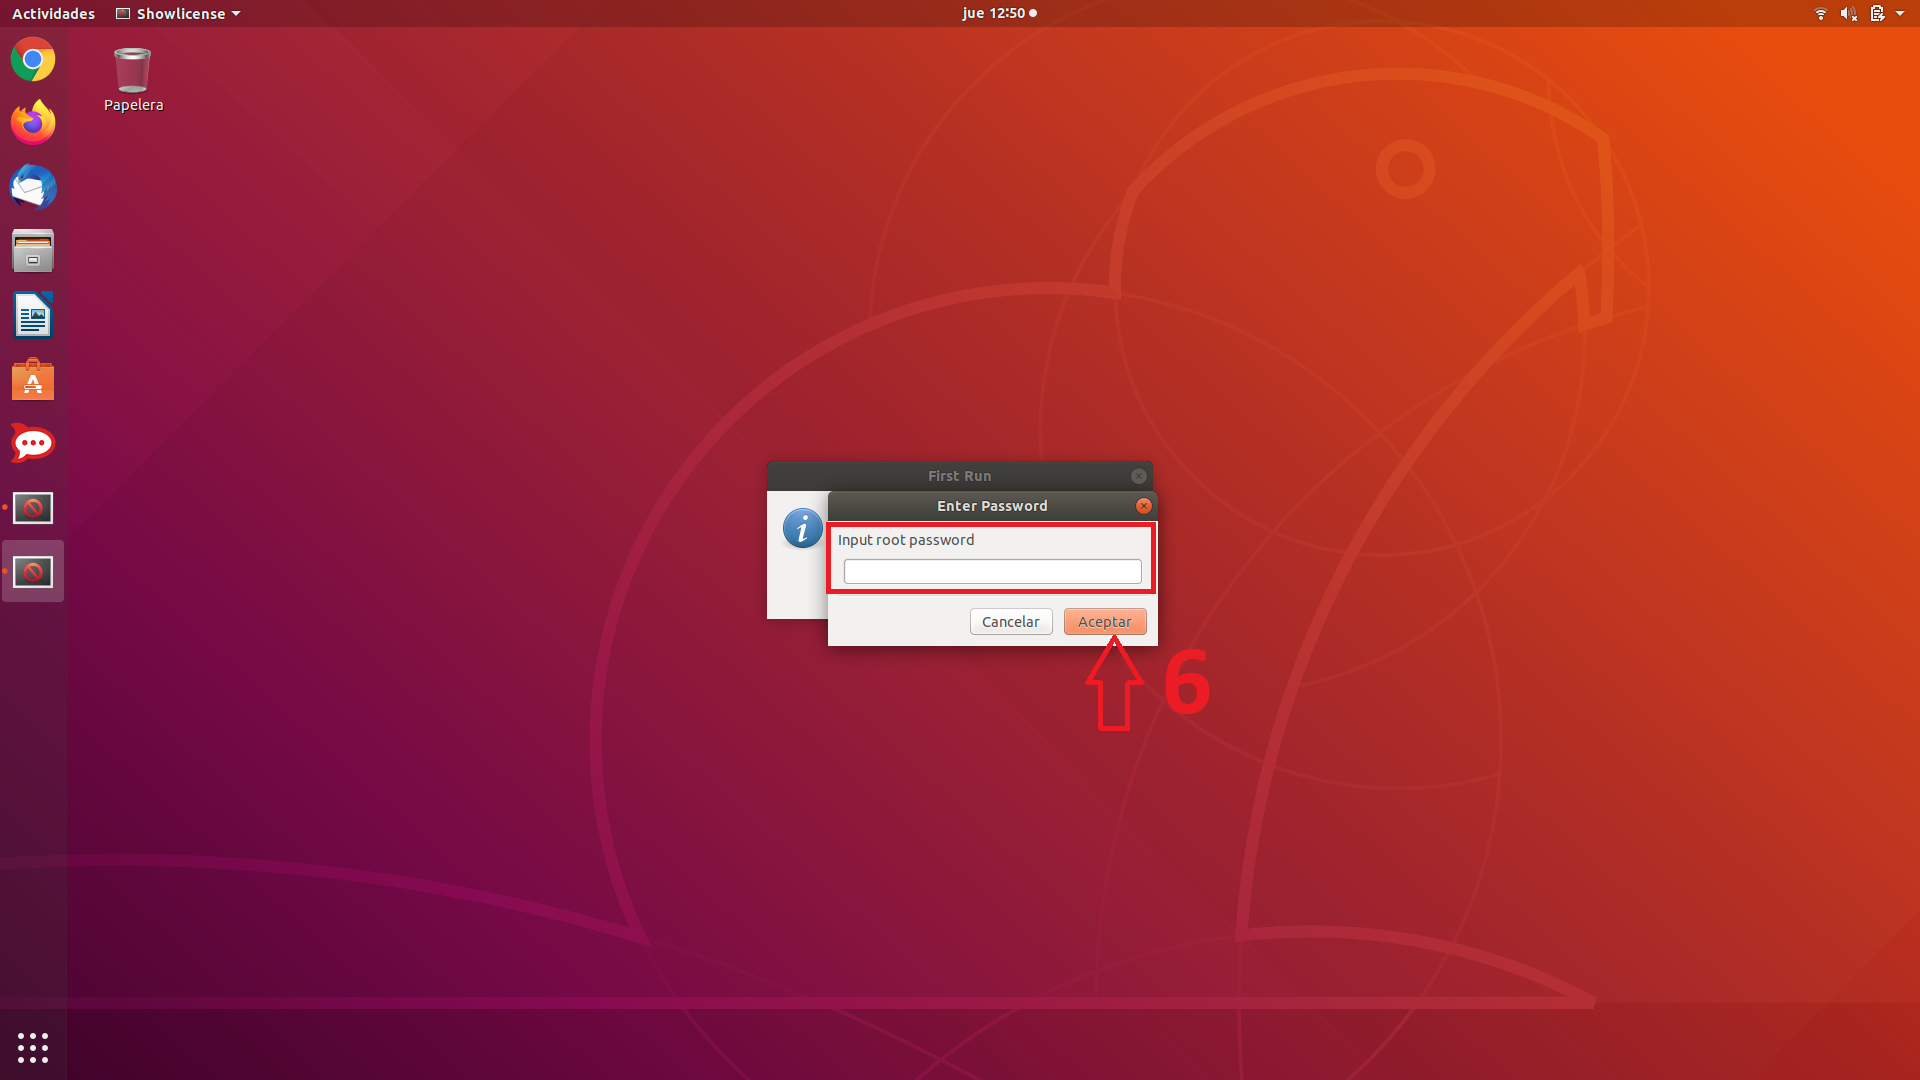Viewport: 1920px width, 1080px height.
Task: Click the blue info icon in First Run
Action: pos(802,528)
